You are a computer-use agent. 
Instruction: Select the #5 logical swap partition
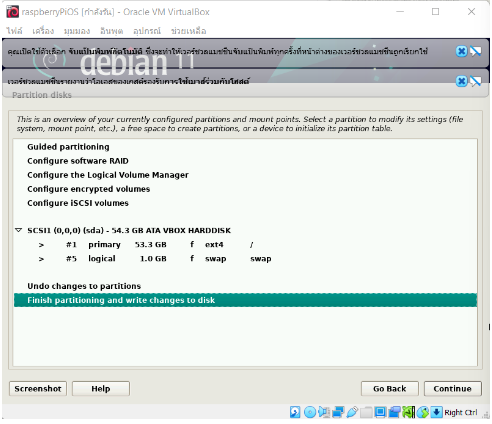point(245,259)
